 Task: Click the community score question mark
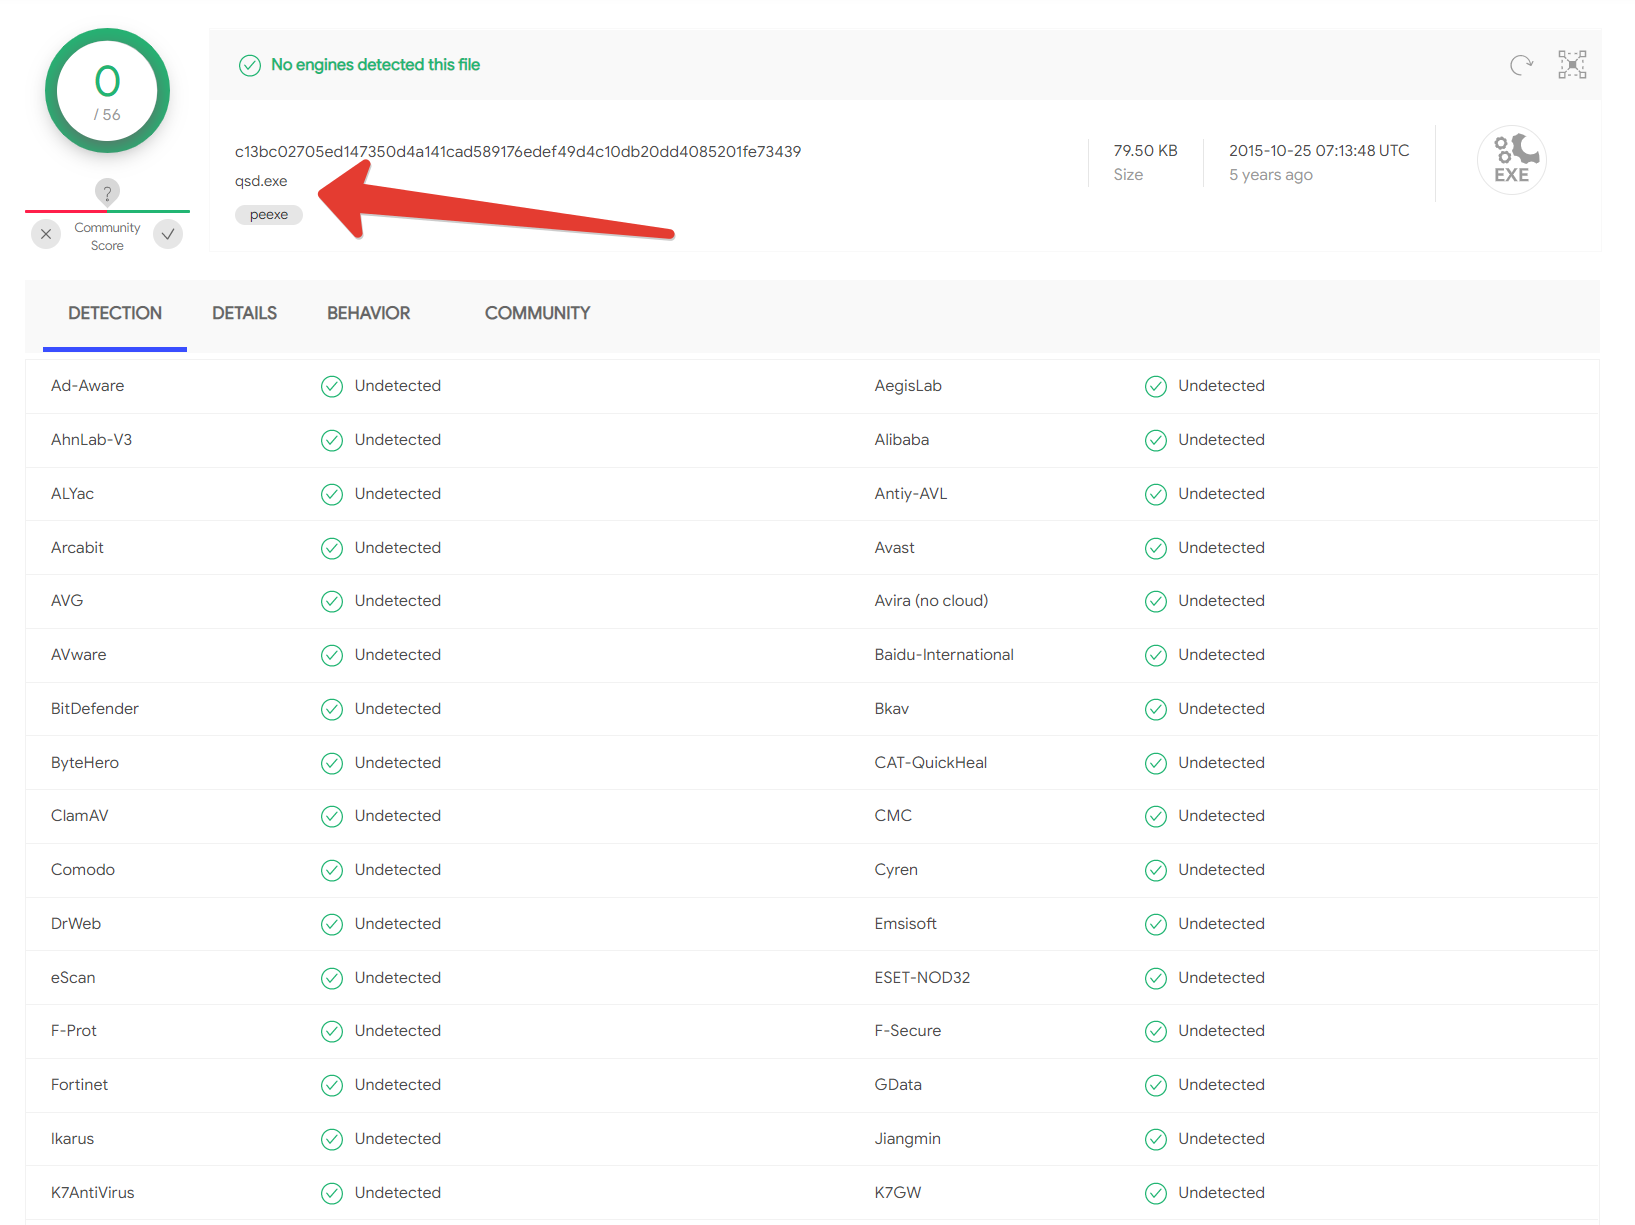pyautogui.click(x=107, y=192)
